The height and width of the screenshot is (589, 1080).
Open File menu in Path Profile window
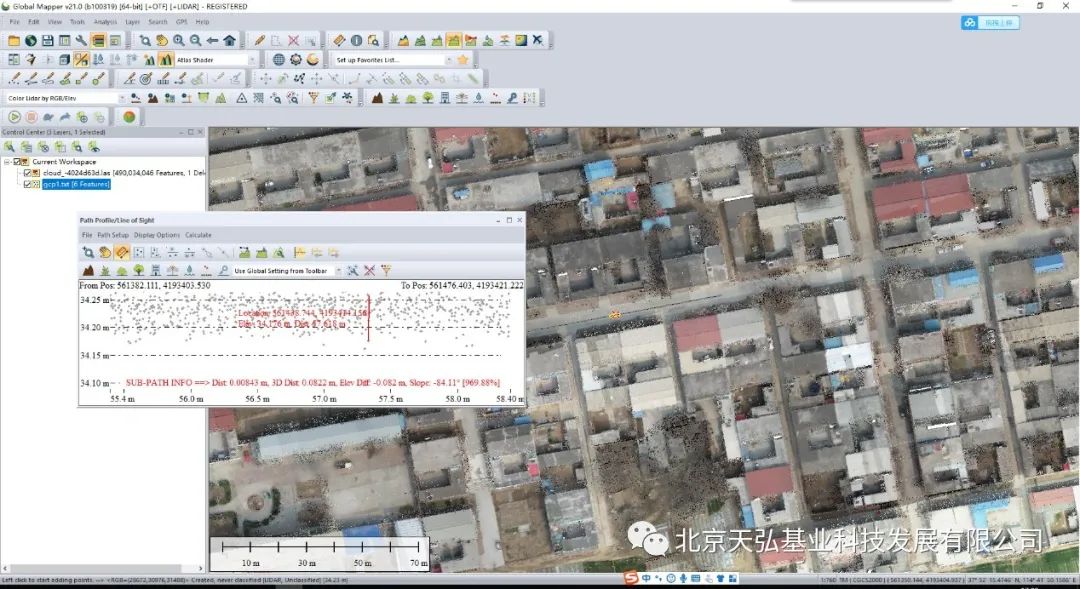coord(87,235)
